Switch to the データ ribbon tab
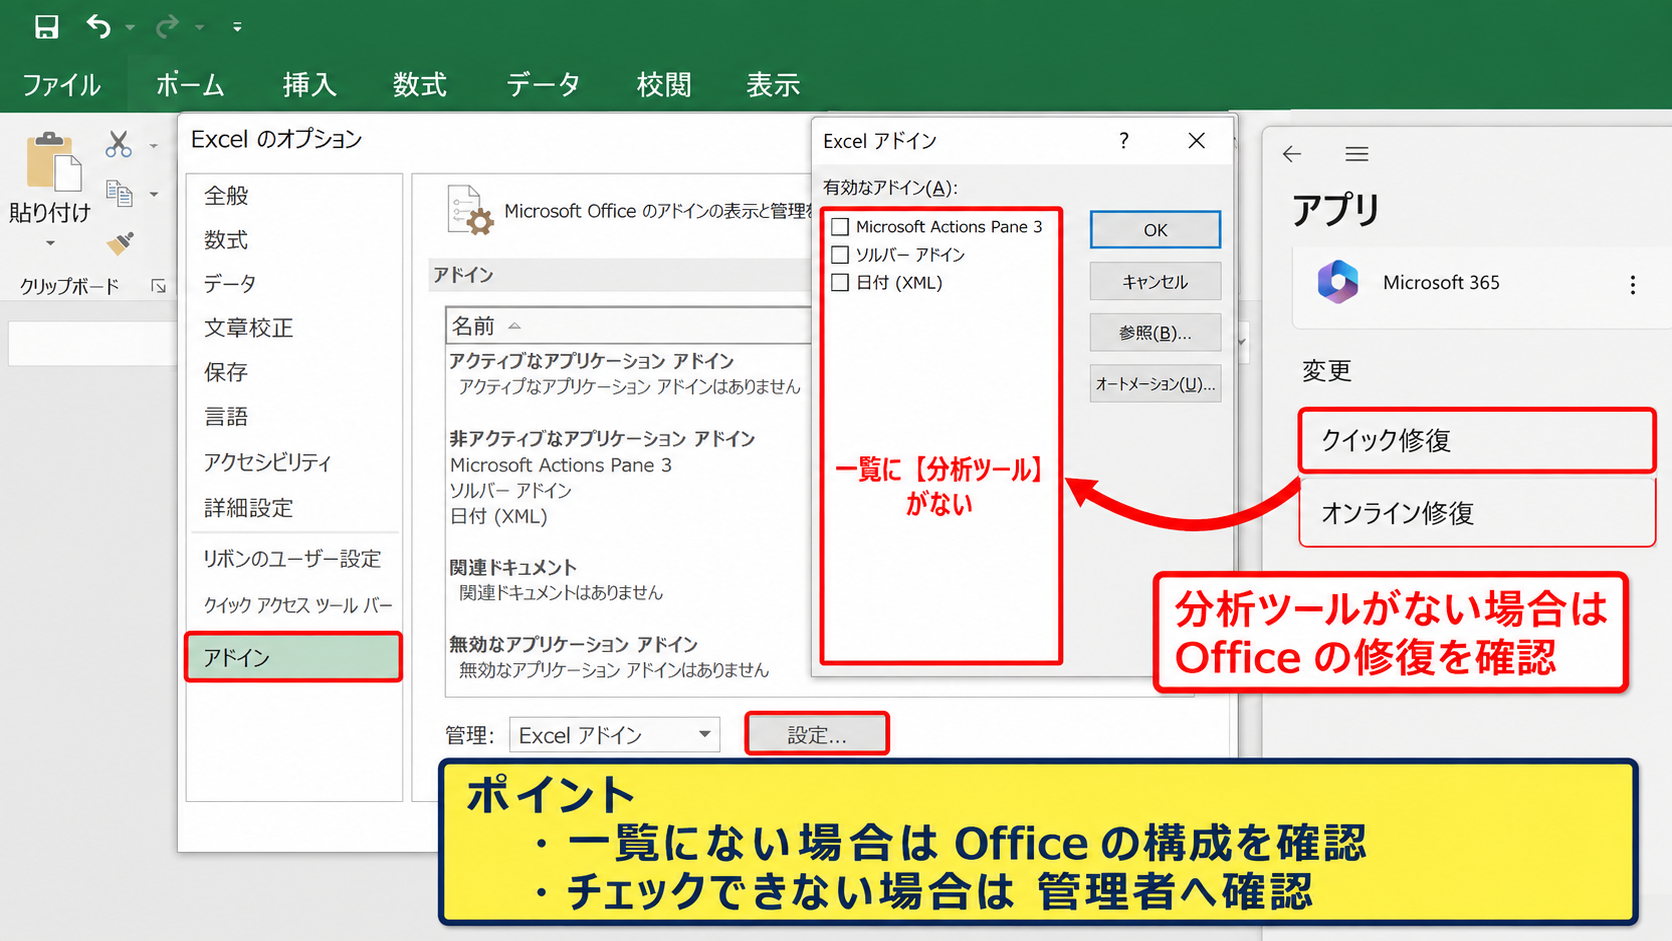Screen dimensions: 1672x941 click(543, 85)
